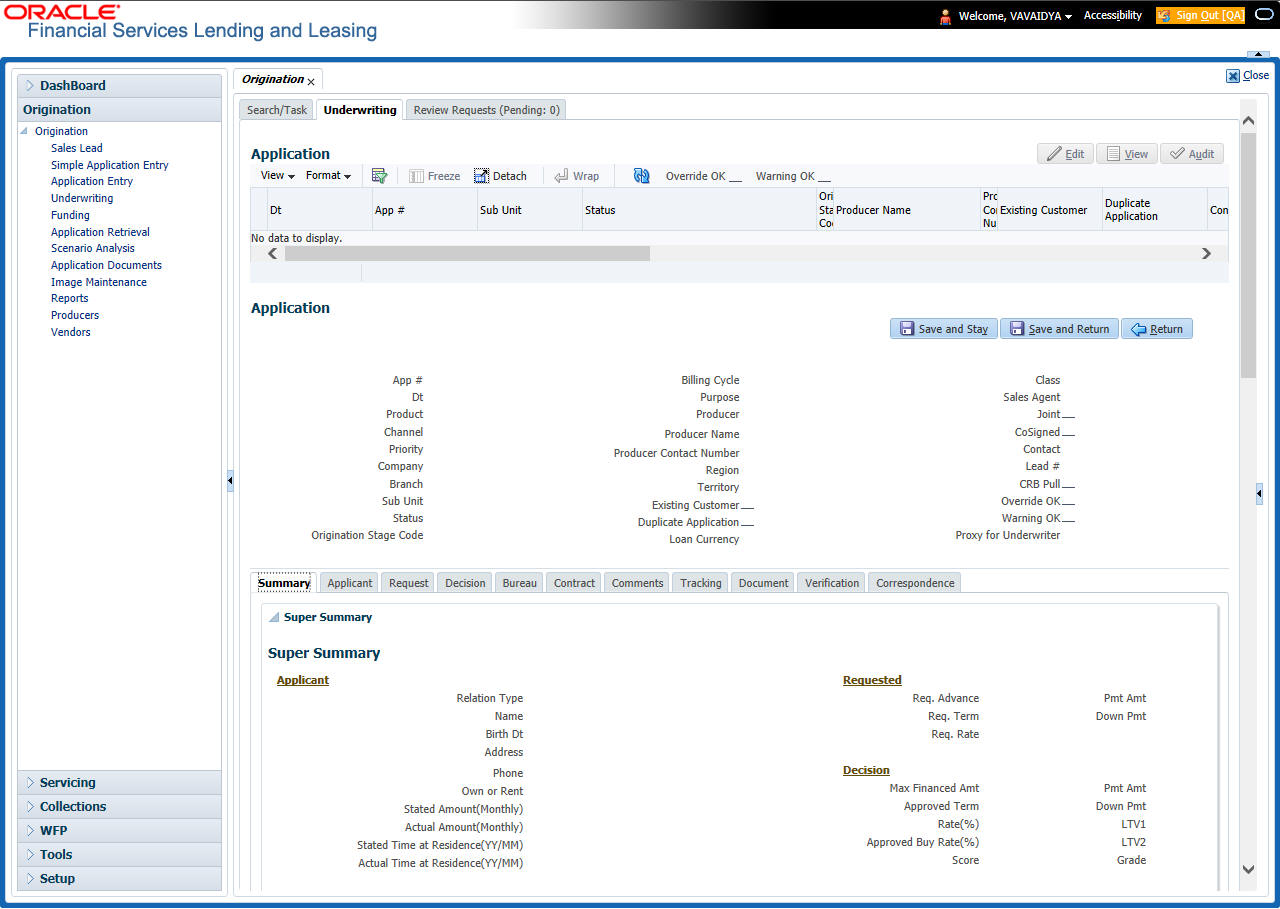This screenshot has height=909, width=1280.
Task: Toggle the Override OK checkbox in the table toolbar
Action: pyautogui.click(x=735, y=177)
